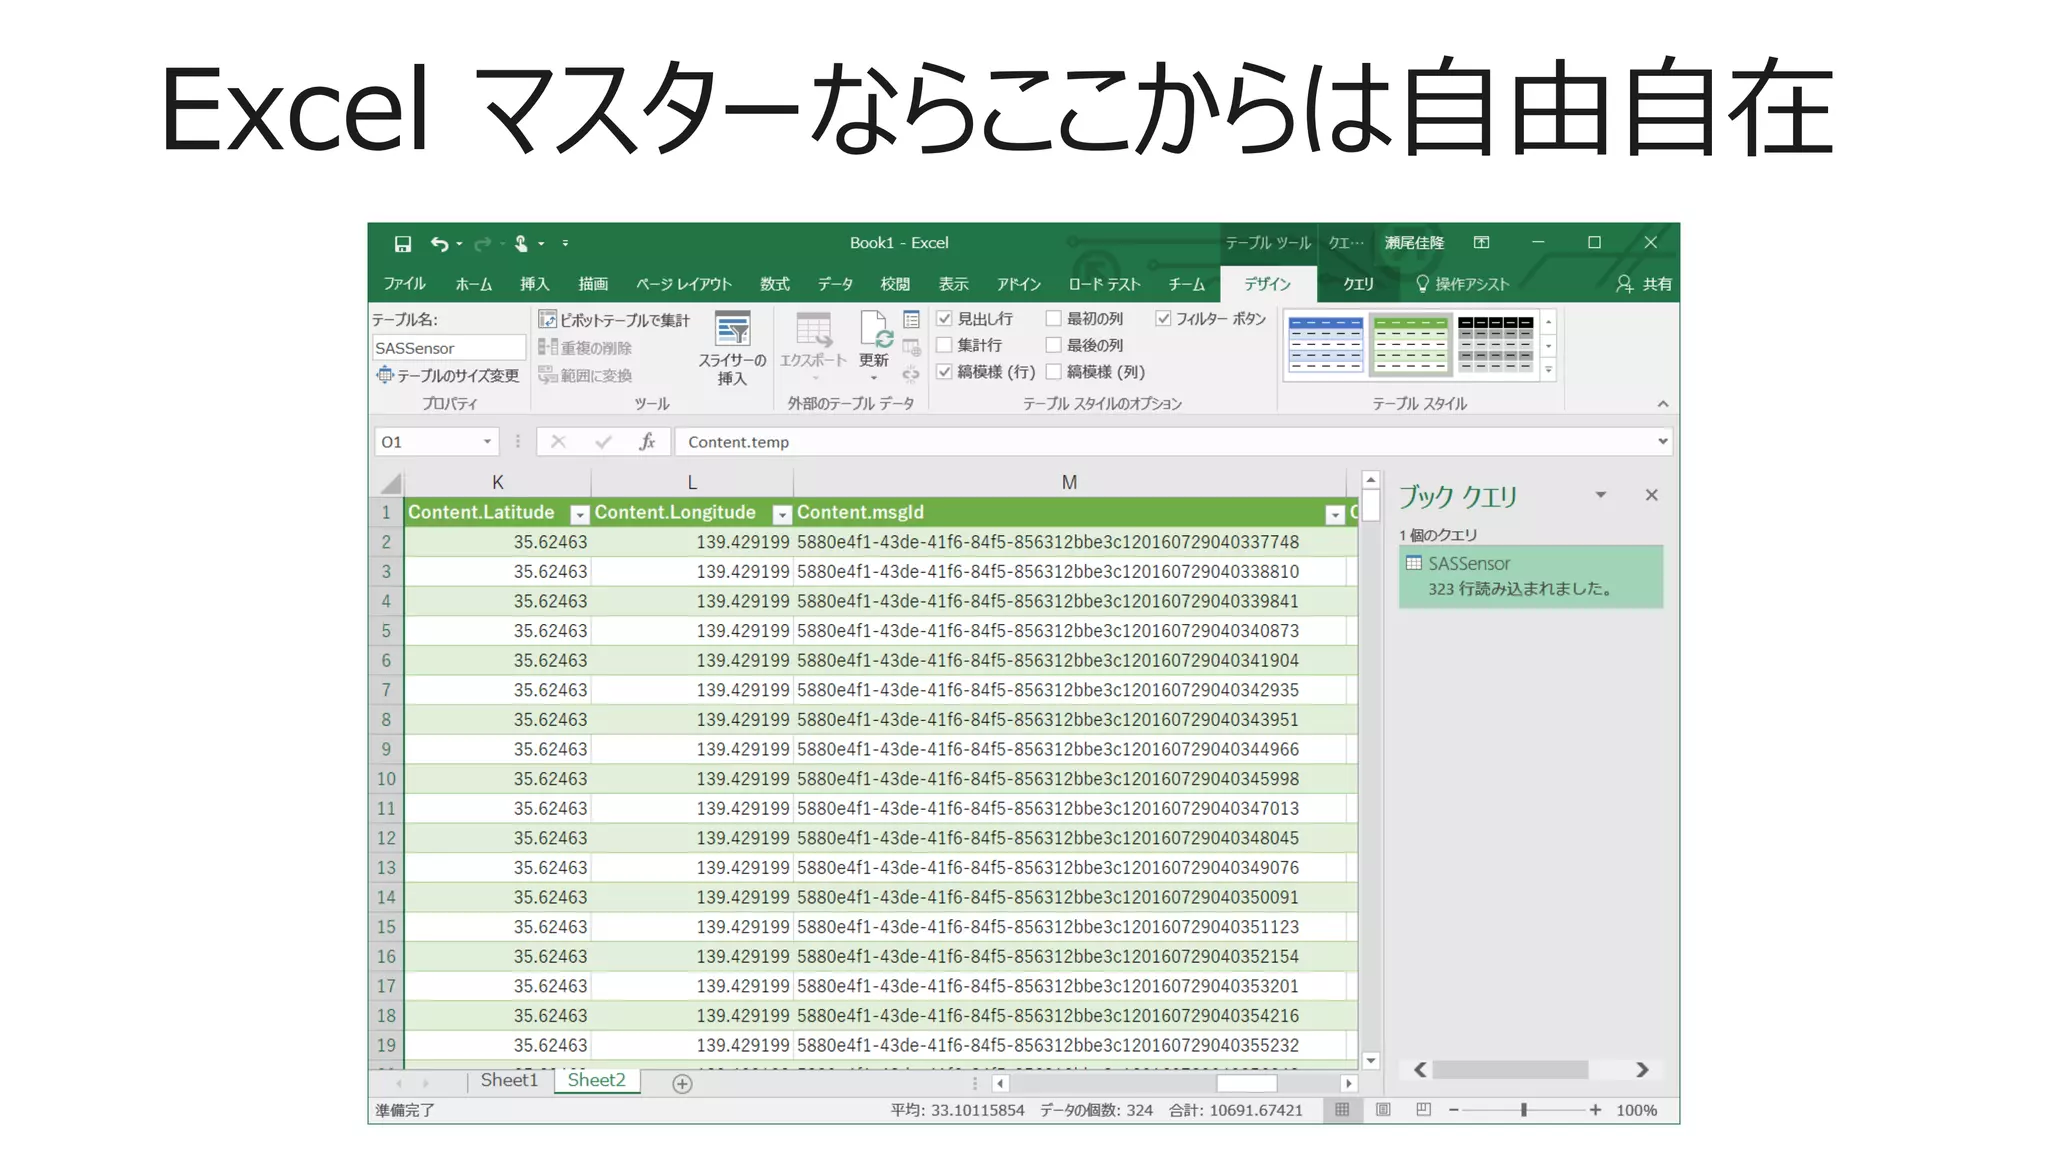Open Content.msgId filter dropdown
Image resolution: width=2048 pixels, height=1152 pixels.
coord(1334,514)
